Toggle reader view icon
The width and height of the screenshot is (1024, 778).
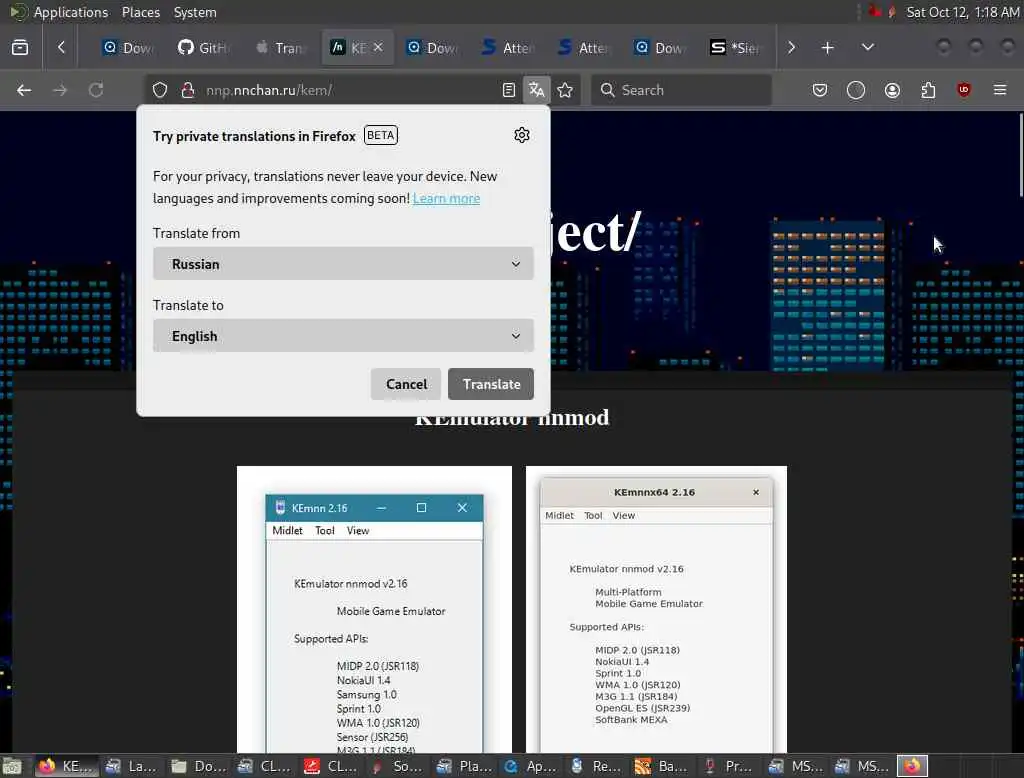[509, 90]
